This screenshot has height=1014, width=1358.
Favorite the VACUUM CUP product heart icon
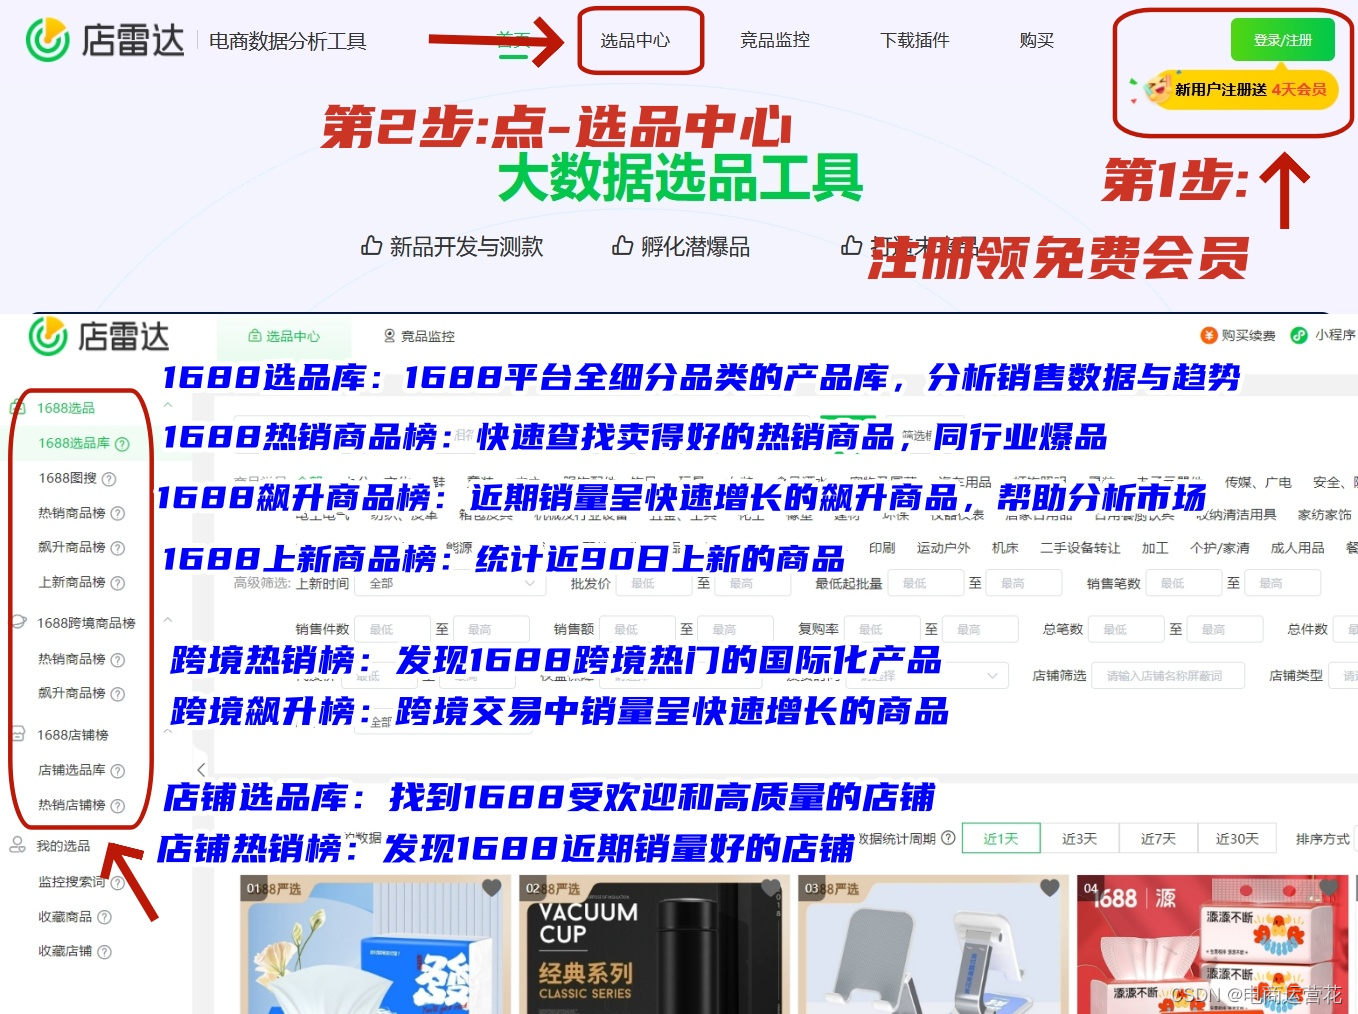tap(770, 887)
